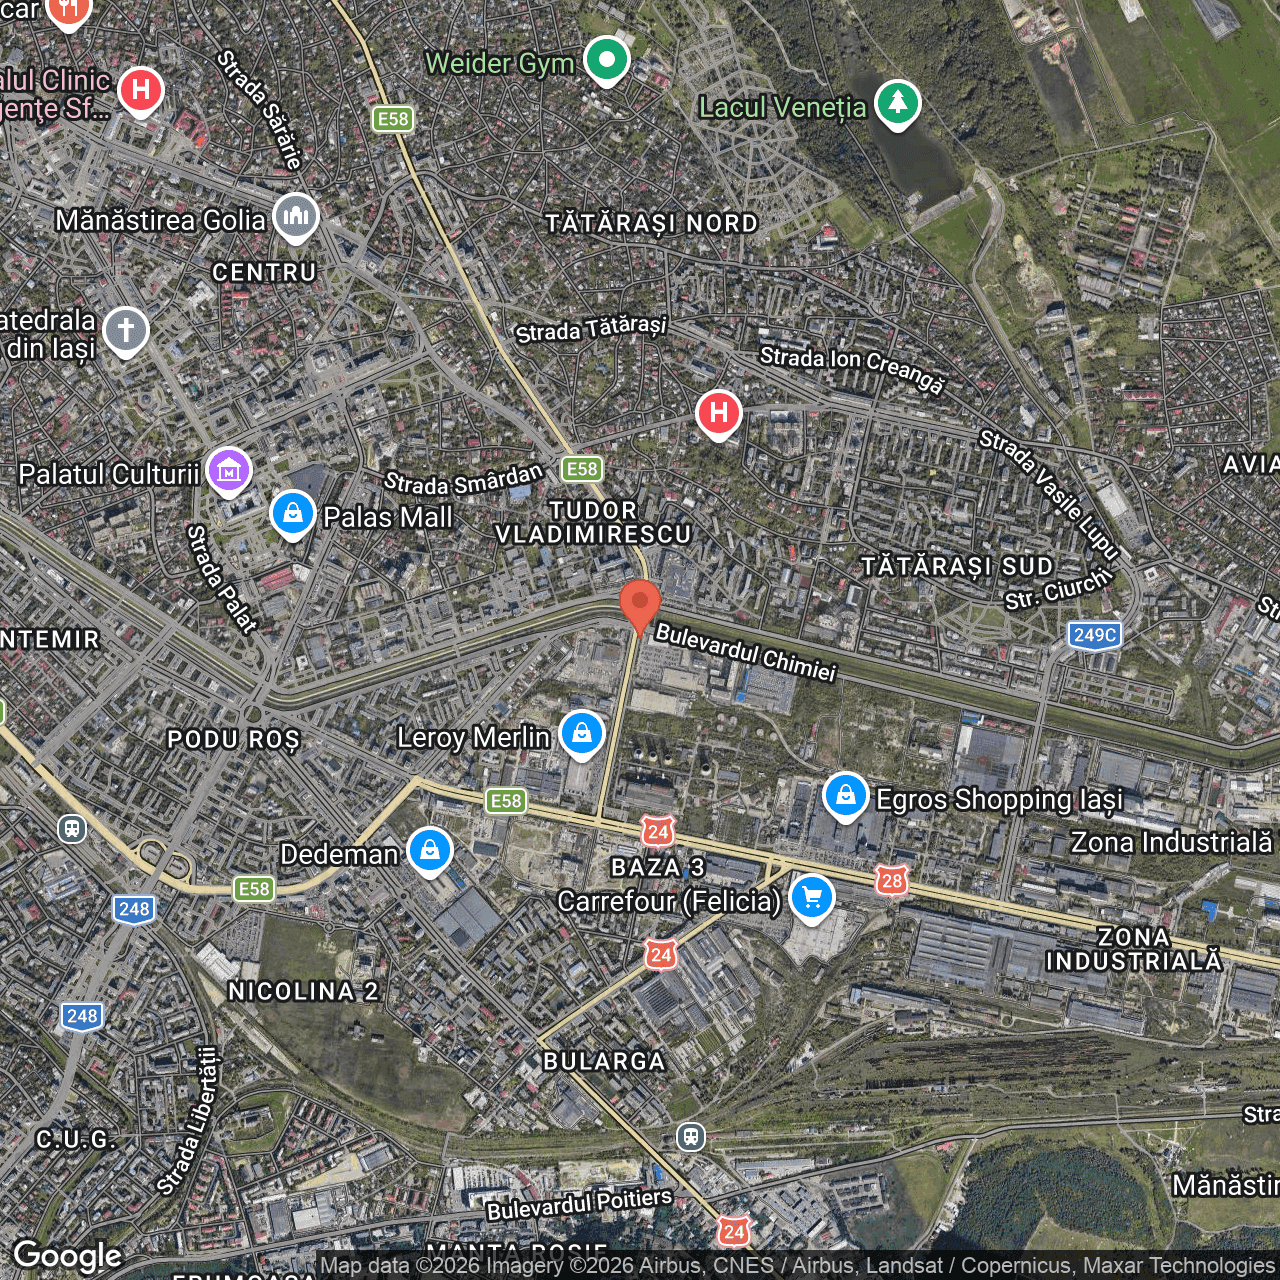This screenshot has width=1280, height=1280.
Task: Click the Bulevardul Poitiers street label
Action: coord(579,1204)
